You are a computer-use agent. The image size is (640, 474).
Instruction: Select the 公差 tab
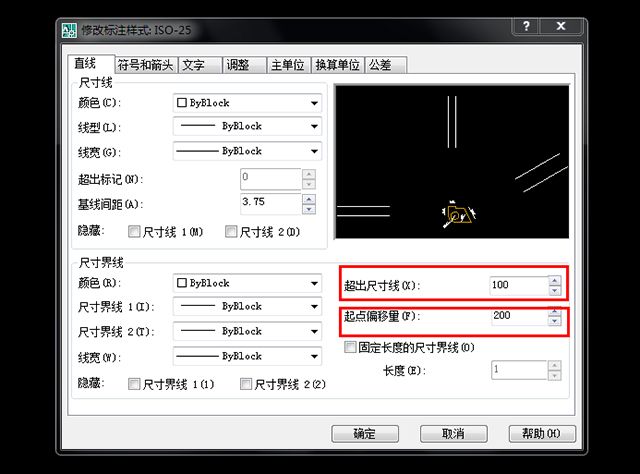point(385,65)
